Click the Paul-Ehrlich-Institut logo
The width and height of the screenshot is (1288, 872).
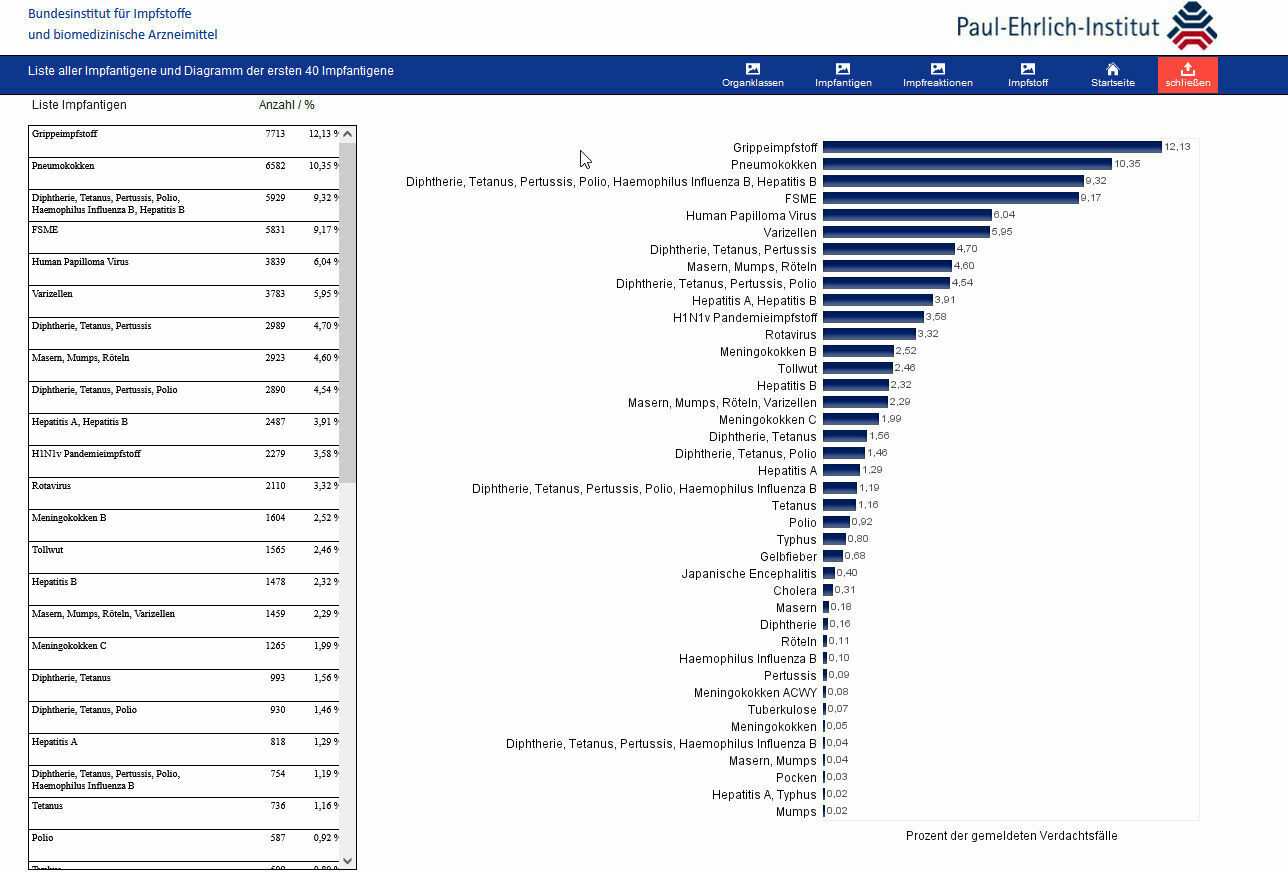(x=1086, y=26)
